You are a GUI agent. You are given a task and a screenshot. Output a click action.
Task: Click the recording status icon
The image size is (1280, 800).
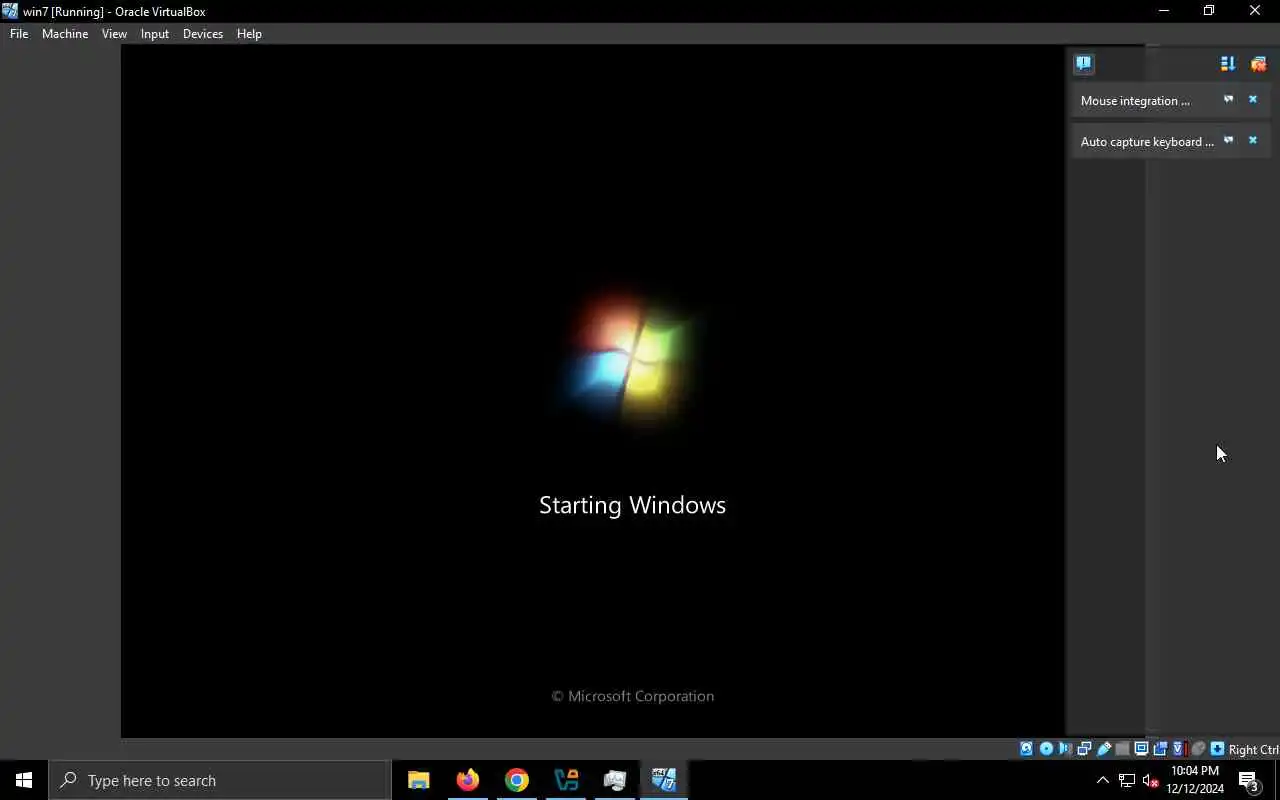tap(1160, 749)
